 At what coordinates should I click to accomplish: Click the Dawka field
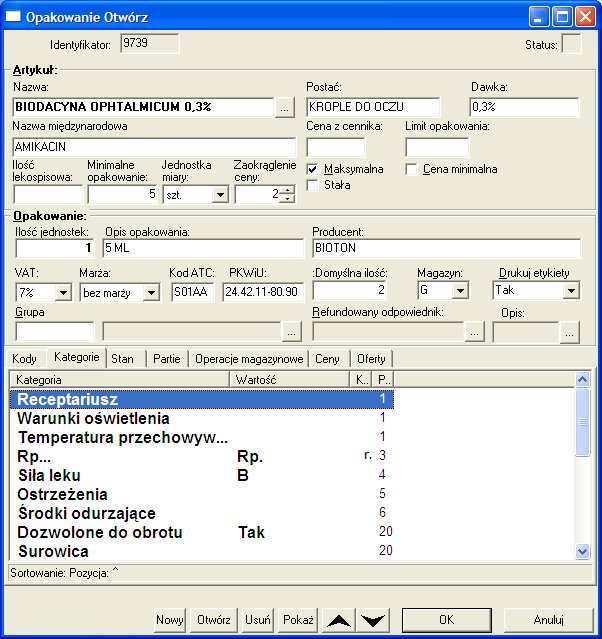(x=524, y=107)
